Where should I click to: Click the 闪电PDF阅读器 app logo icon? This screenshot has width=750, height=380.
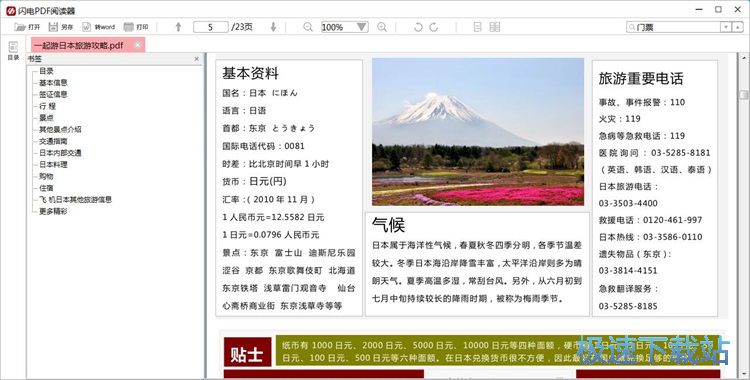tap(11, 10)
